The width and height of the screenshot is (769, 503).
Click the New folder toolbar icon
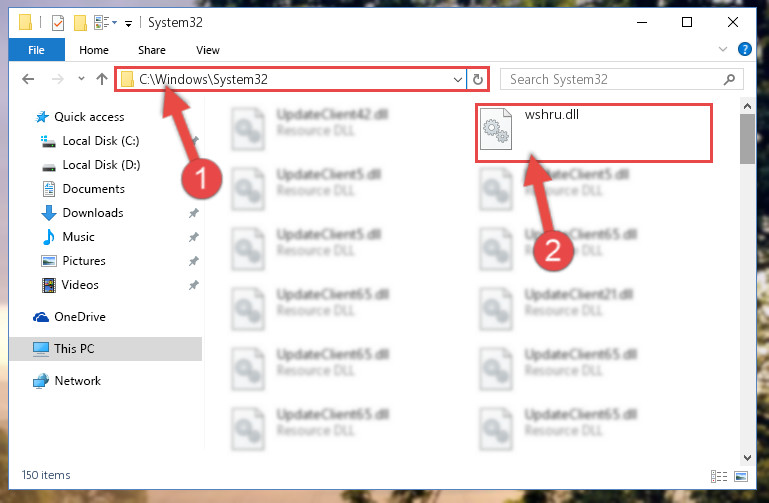point(80,23)
